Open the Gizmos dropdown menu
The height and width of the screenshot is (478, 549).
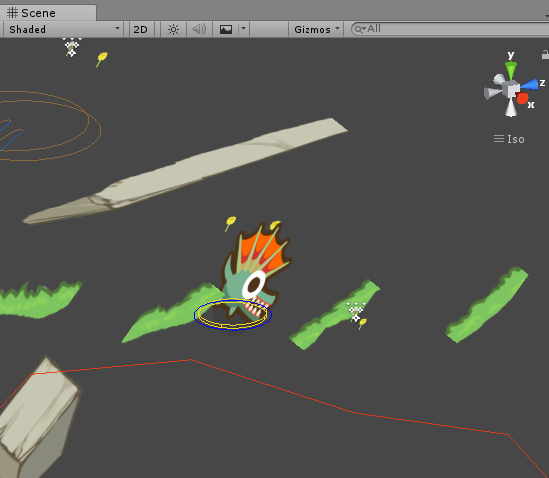316,29
